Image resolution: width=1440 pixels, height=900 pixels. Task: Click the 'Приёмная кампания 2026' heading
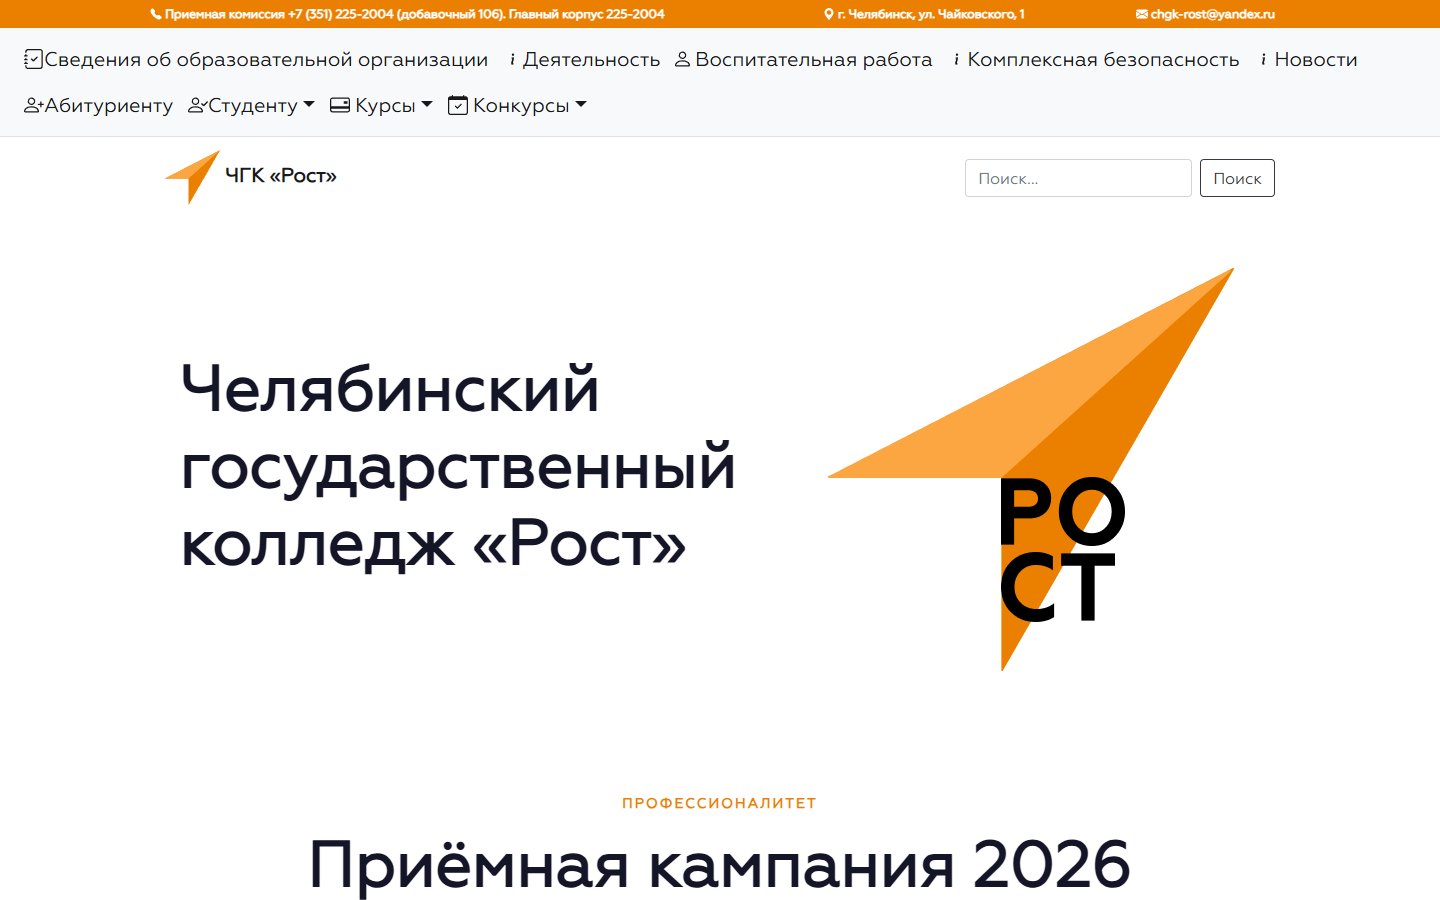tap(720, 863)
